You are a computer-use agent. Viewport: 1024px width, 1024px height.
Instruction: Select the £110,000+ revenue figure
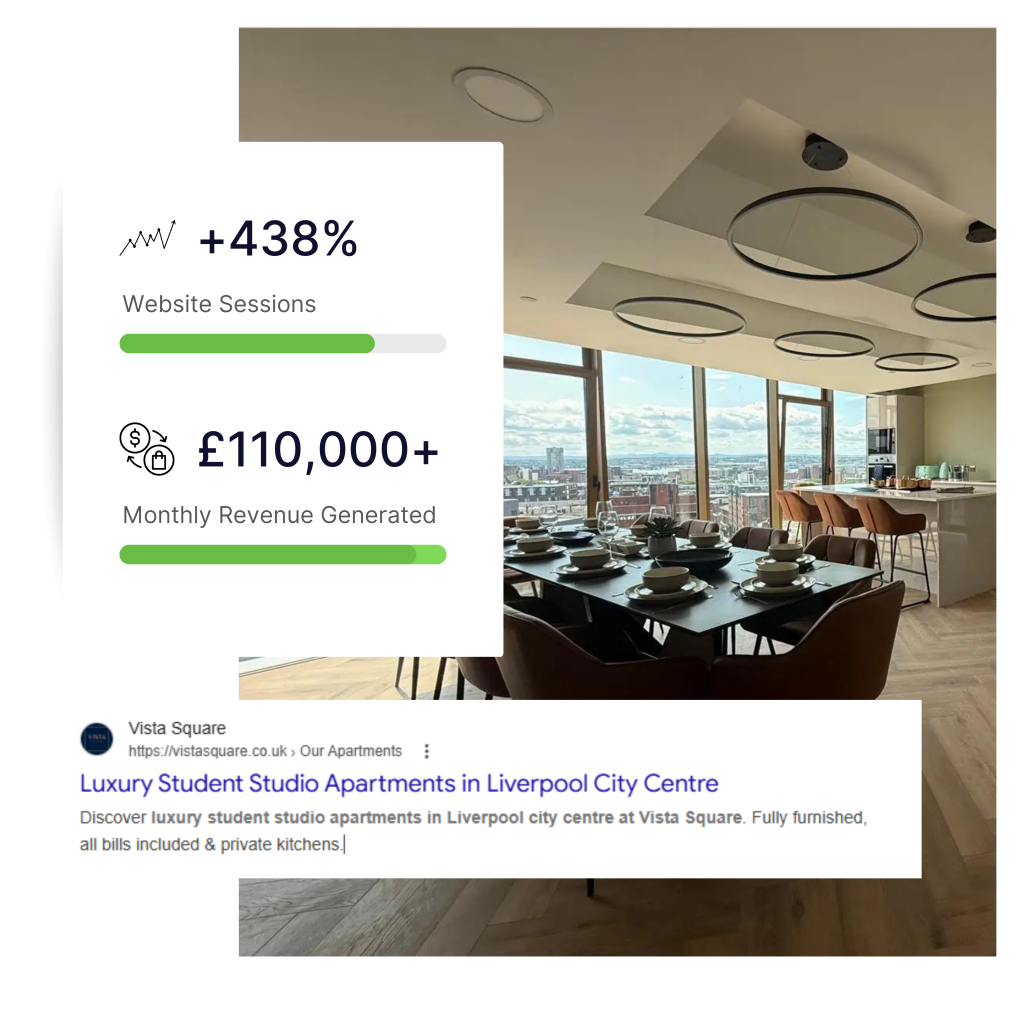pos(318,449)
